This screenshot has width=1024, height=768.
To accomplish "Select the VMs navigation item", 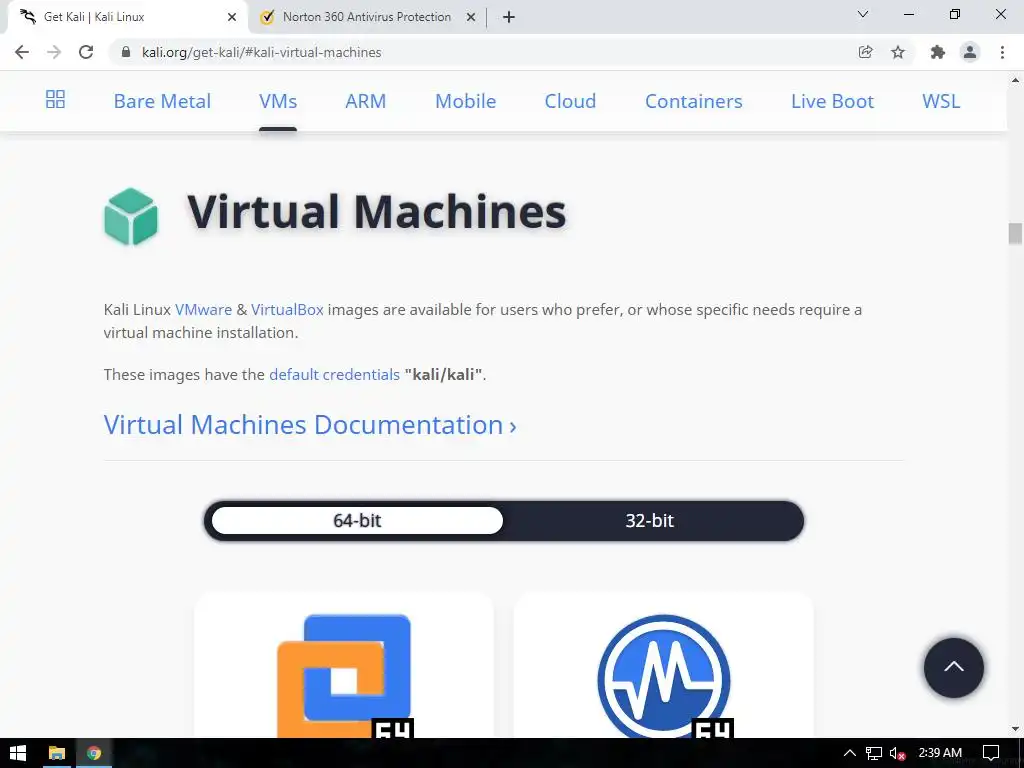I will tap(278, 101).
